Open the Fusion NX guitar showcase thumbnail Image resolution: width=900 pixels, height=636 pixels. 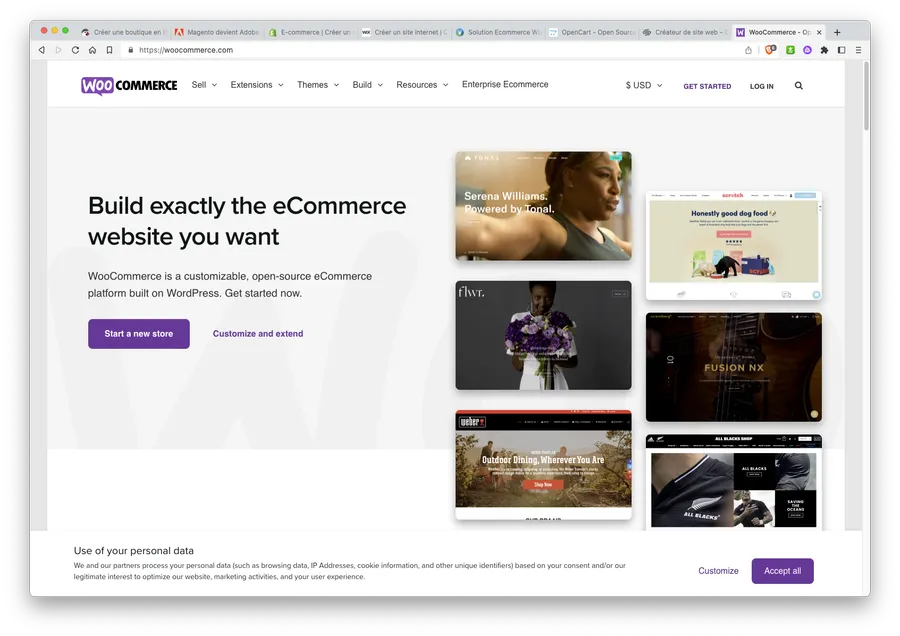tap(734, 367)
